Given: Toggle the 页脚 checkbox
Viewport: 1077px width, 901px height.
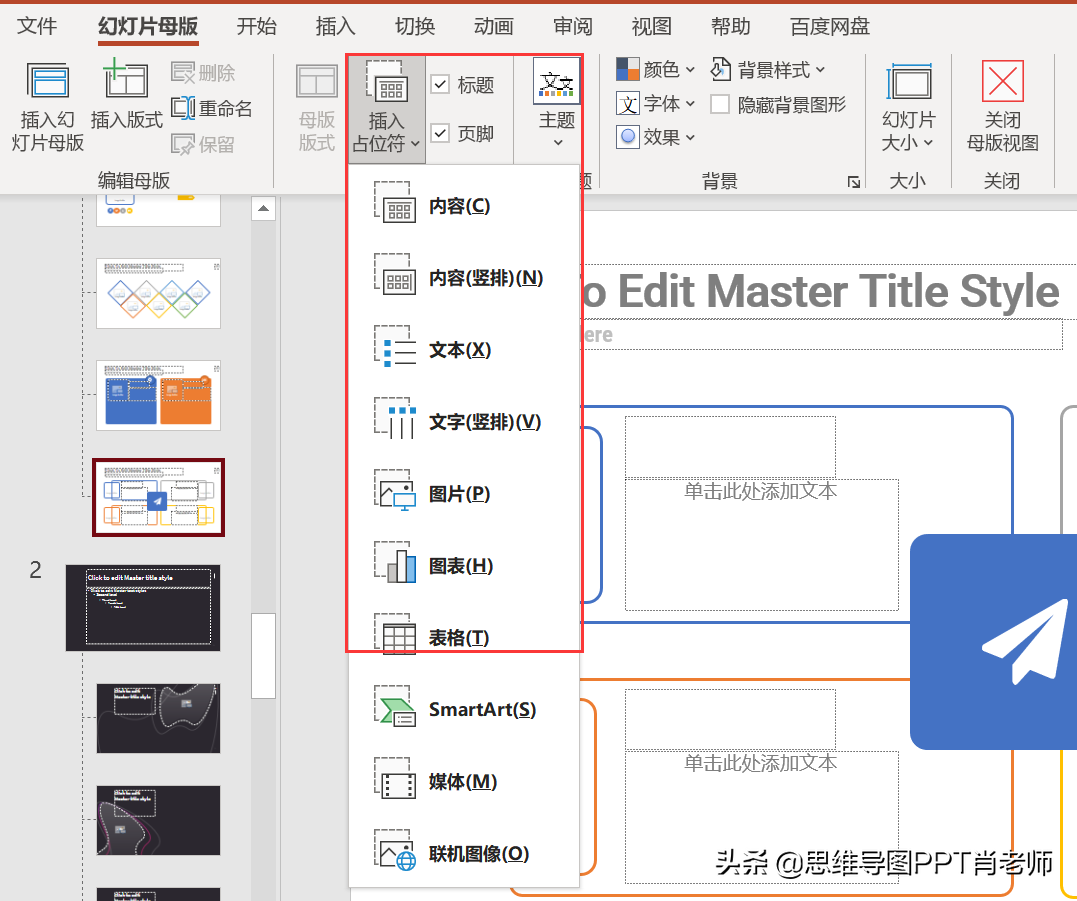Looking at the screenshot, I should tap(440, 133).
